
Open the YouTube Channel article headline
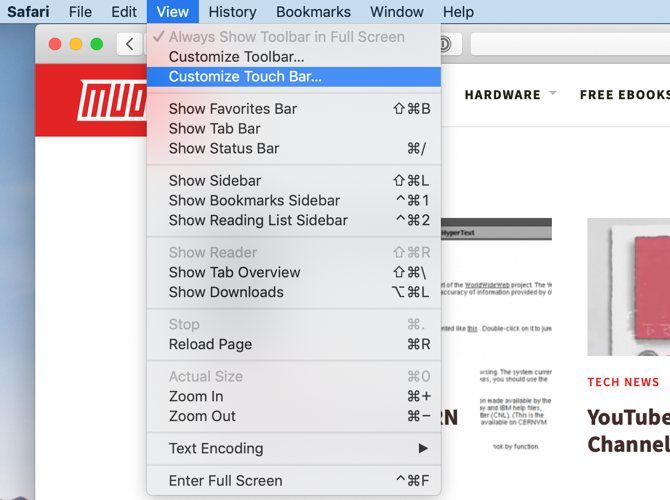coord(628,430)
